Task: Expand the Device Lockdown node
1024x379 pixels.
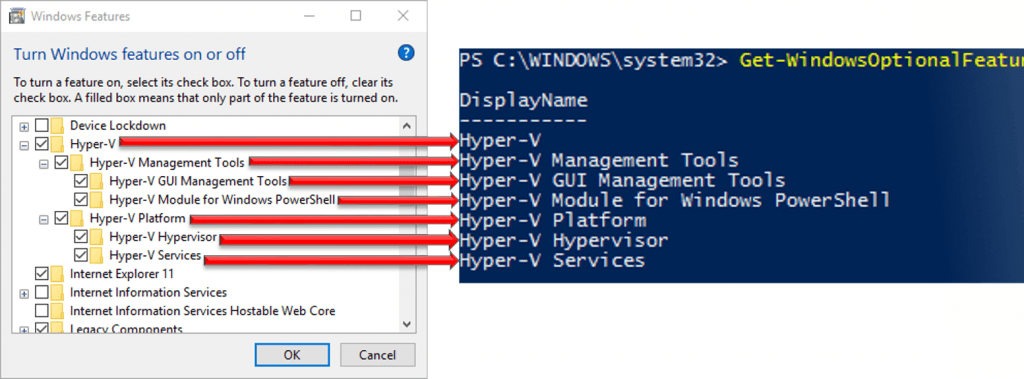Action: click(x=24, y=126)
